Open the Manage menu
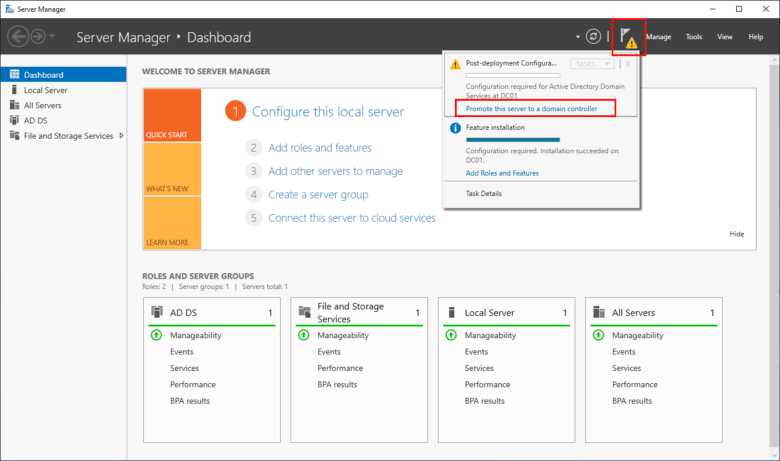This screenshot has height=461, width=780. 659,37
